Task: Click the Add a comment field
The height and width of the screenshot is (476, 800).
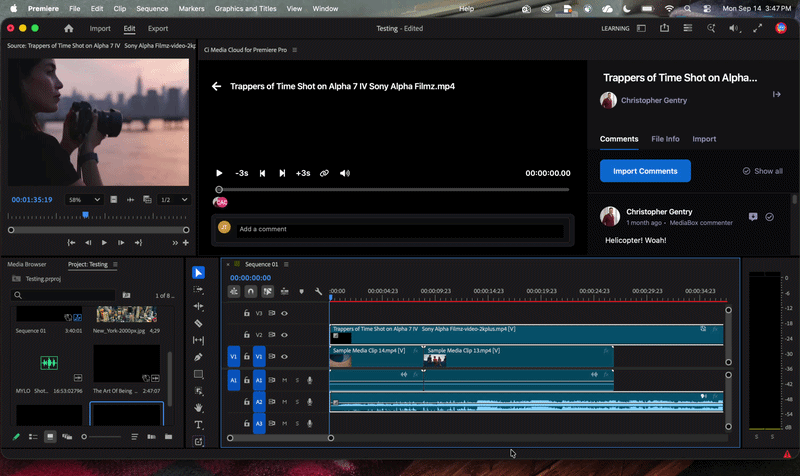Action: 400,229
